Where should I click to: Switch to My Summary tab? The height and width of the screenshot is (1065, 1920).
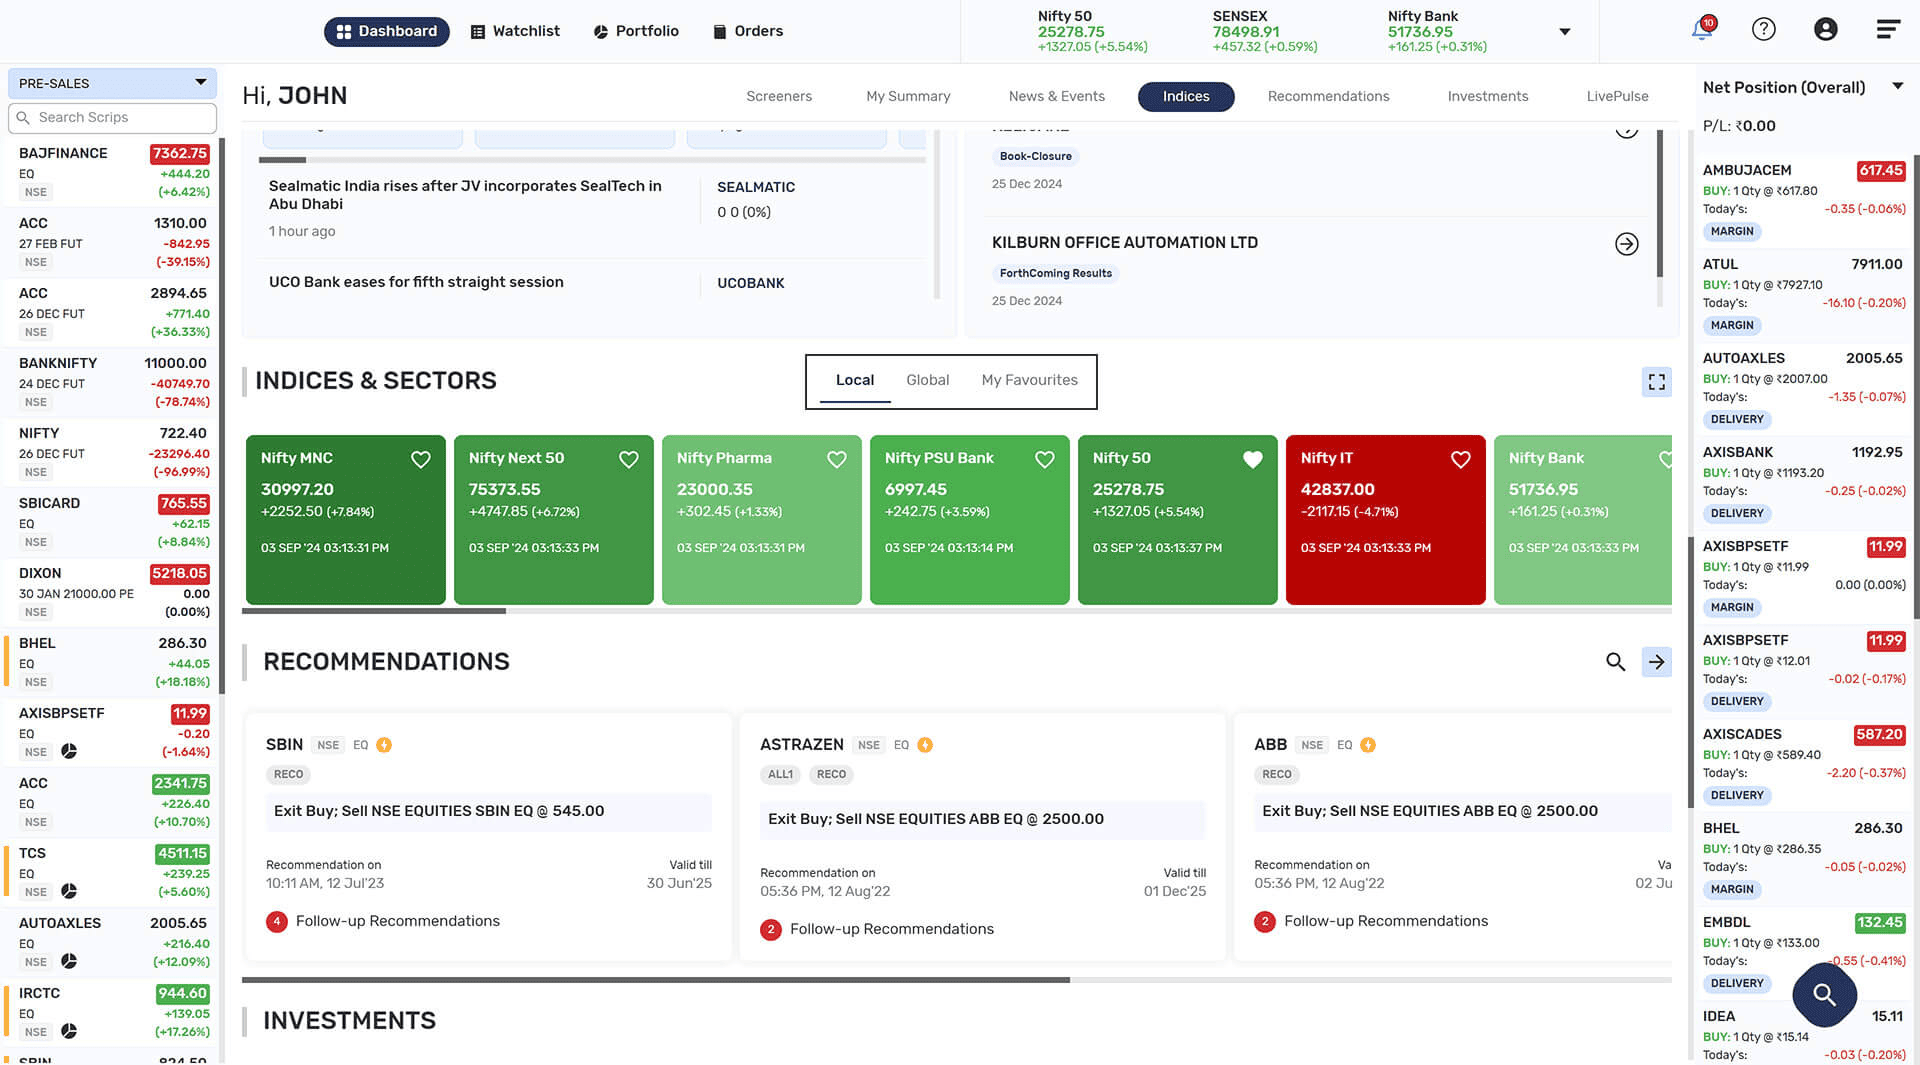[908, 96]
